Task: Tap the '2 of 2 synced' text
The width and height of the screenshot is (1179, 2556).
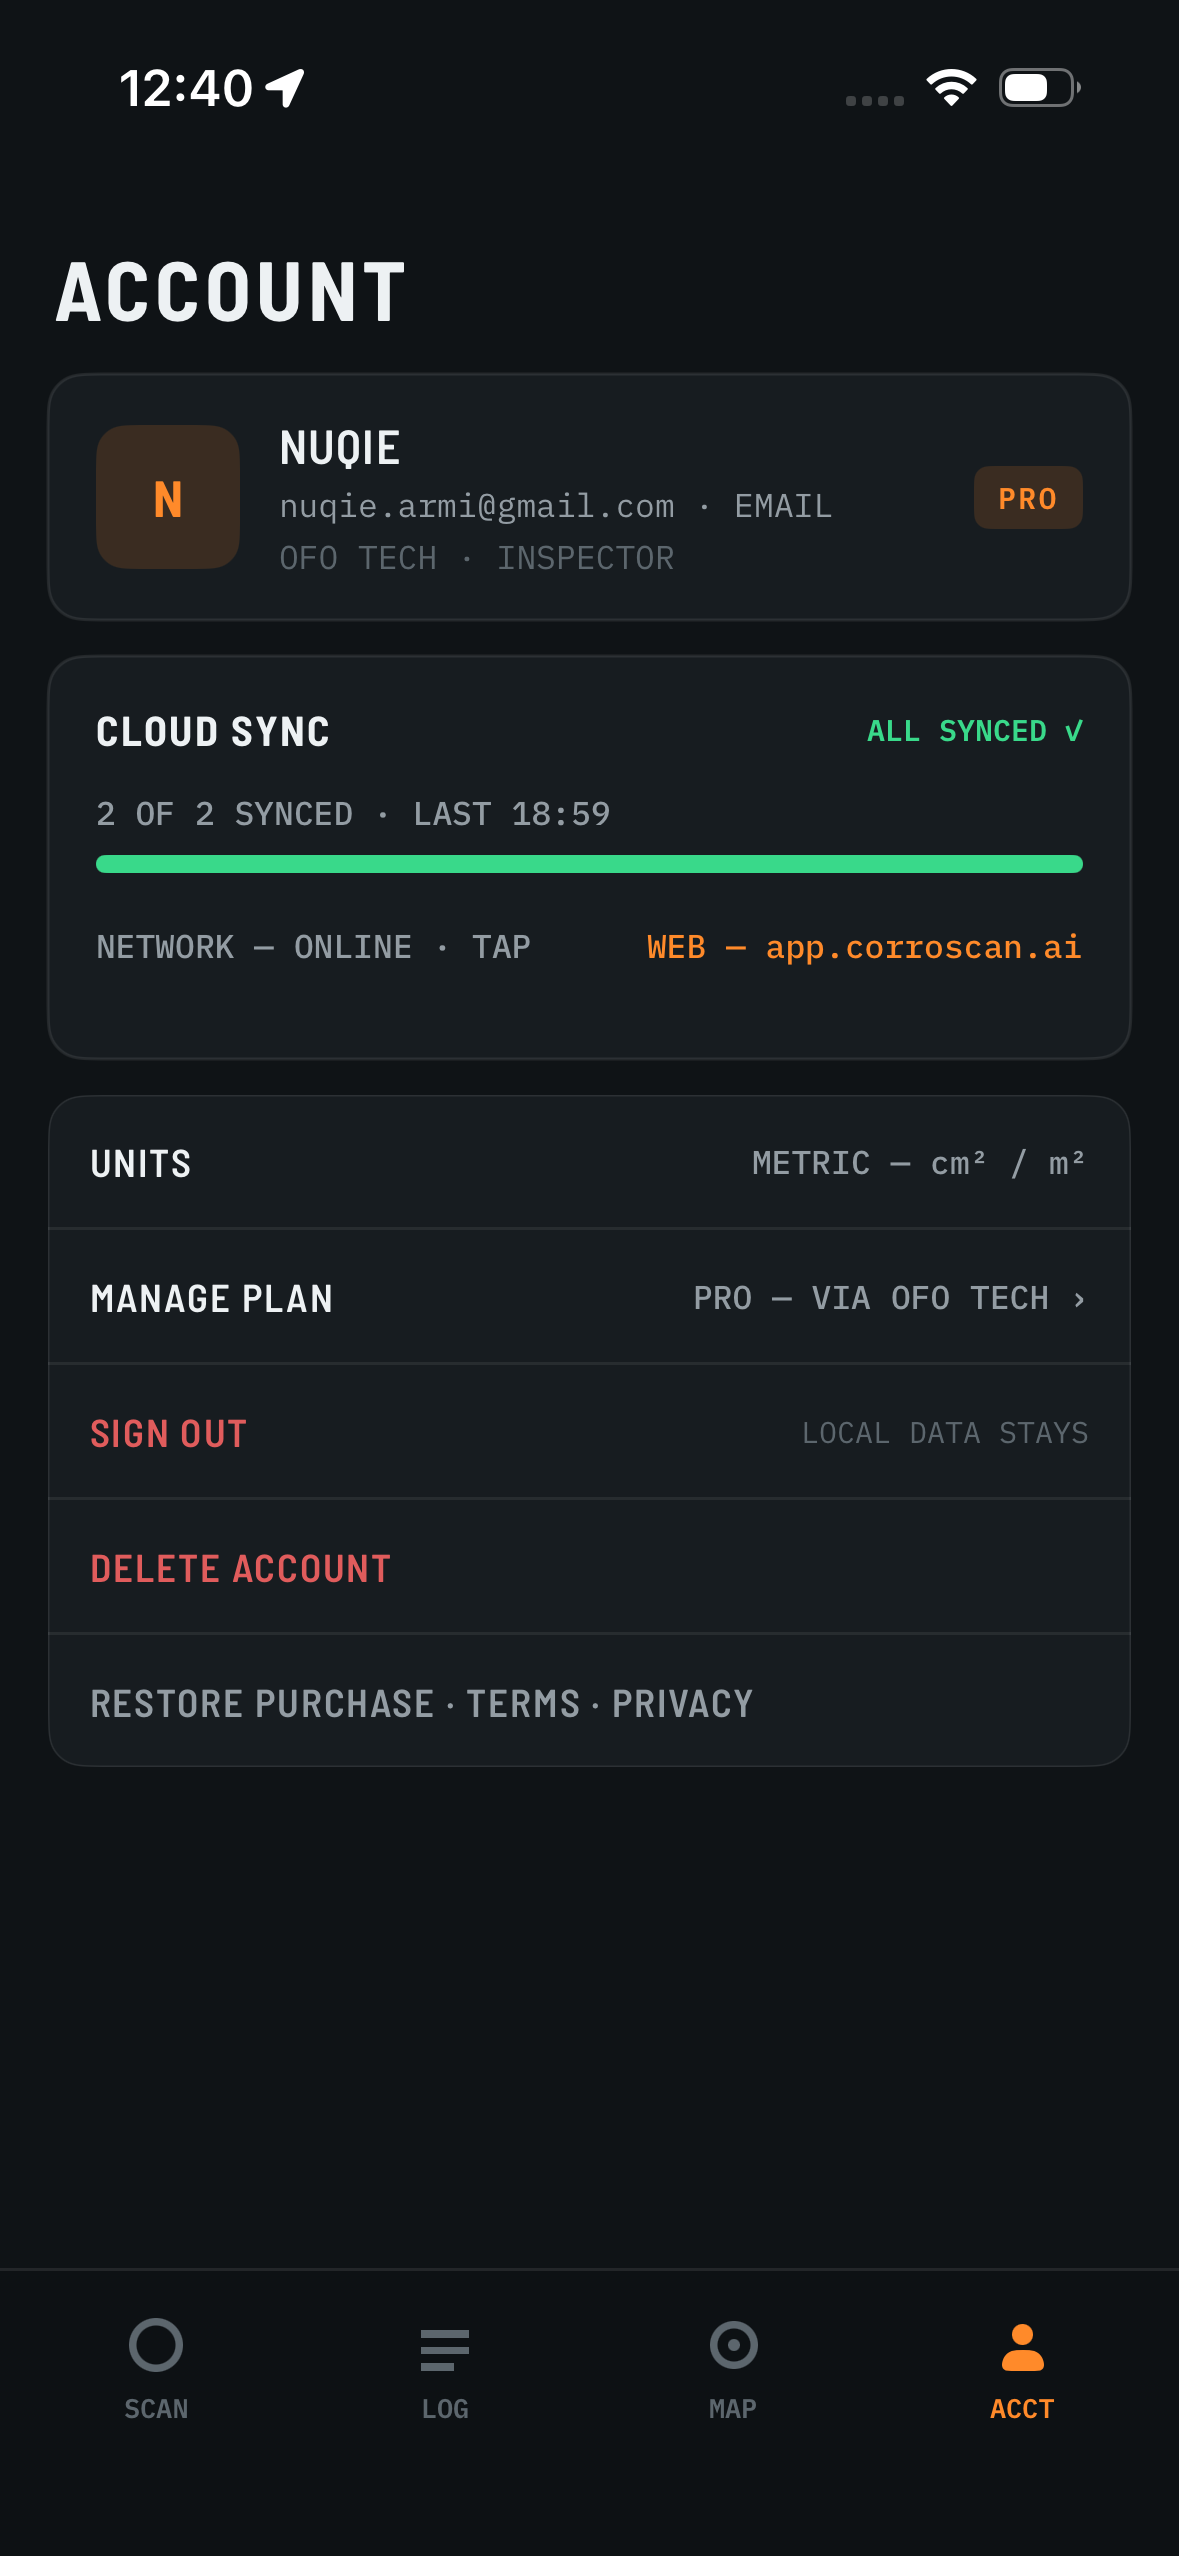Action: (x=224, y=814)
